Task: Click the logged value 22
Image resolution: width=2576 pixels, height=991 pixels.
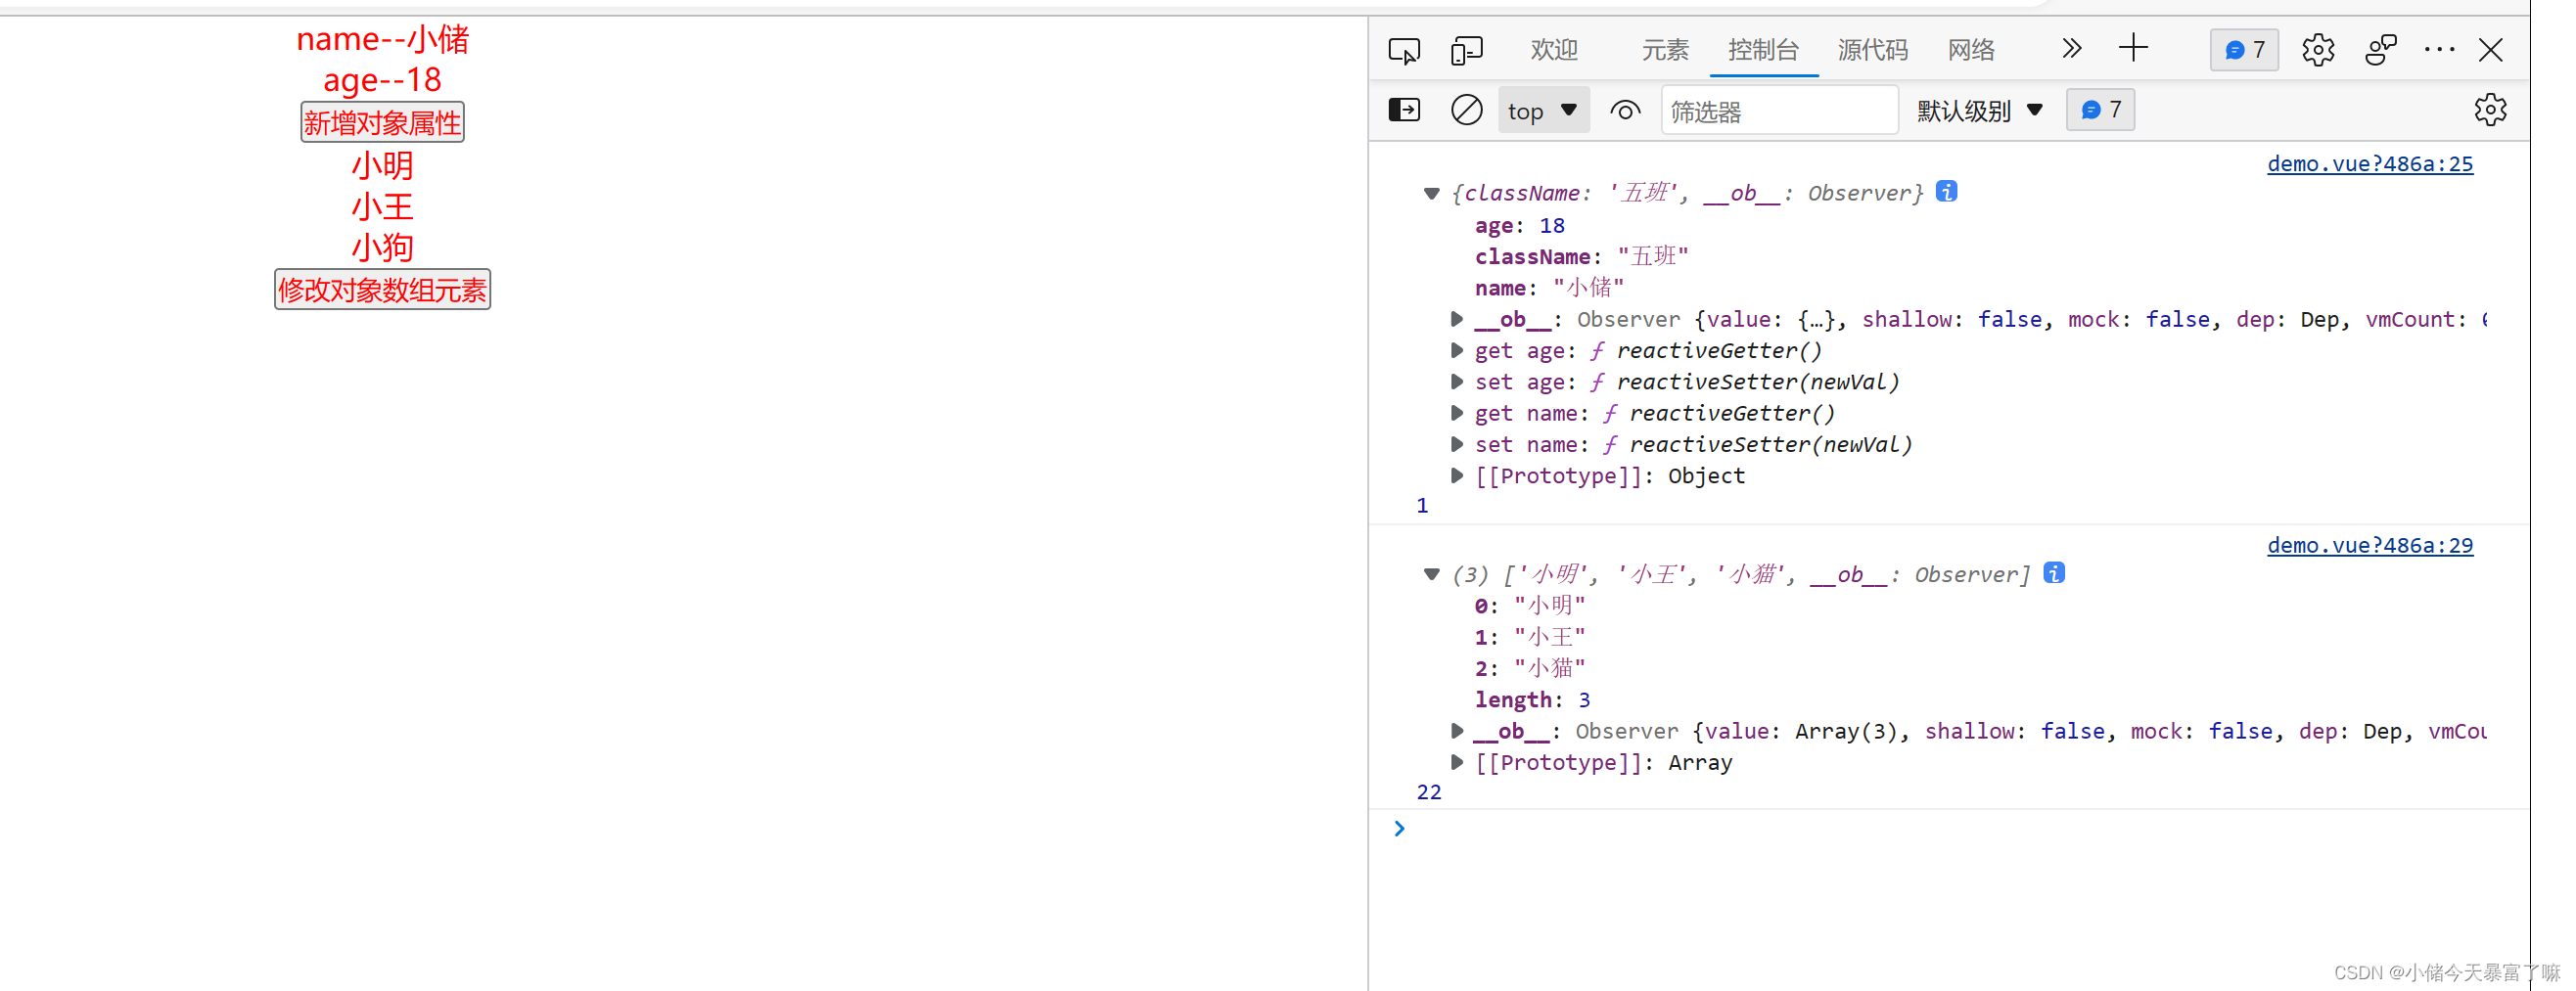Action: [1429, 793]
